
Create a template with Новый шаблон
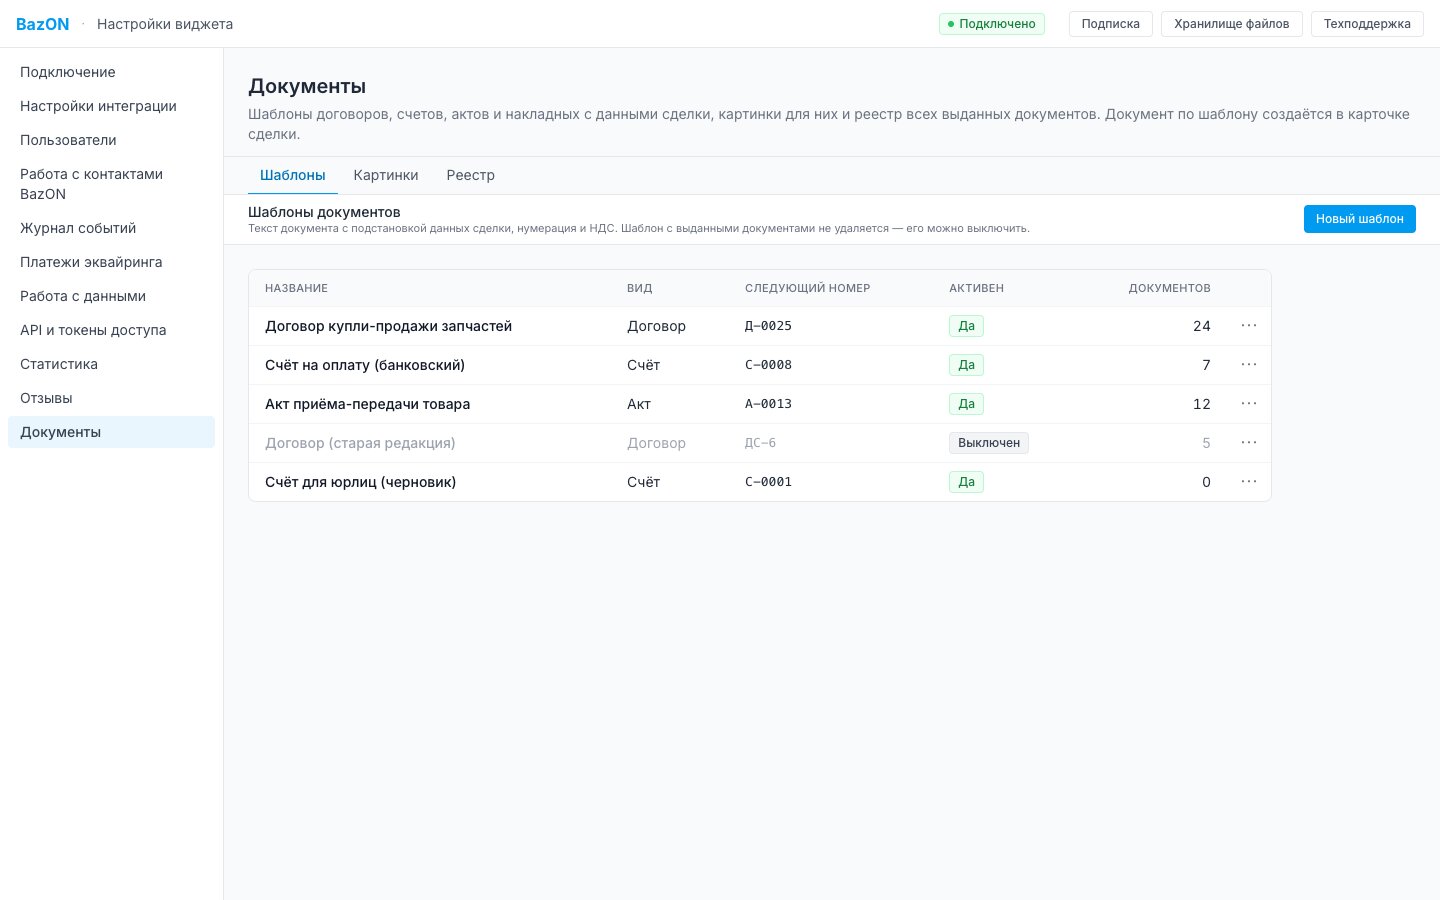(1359, 219)
